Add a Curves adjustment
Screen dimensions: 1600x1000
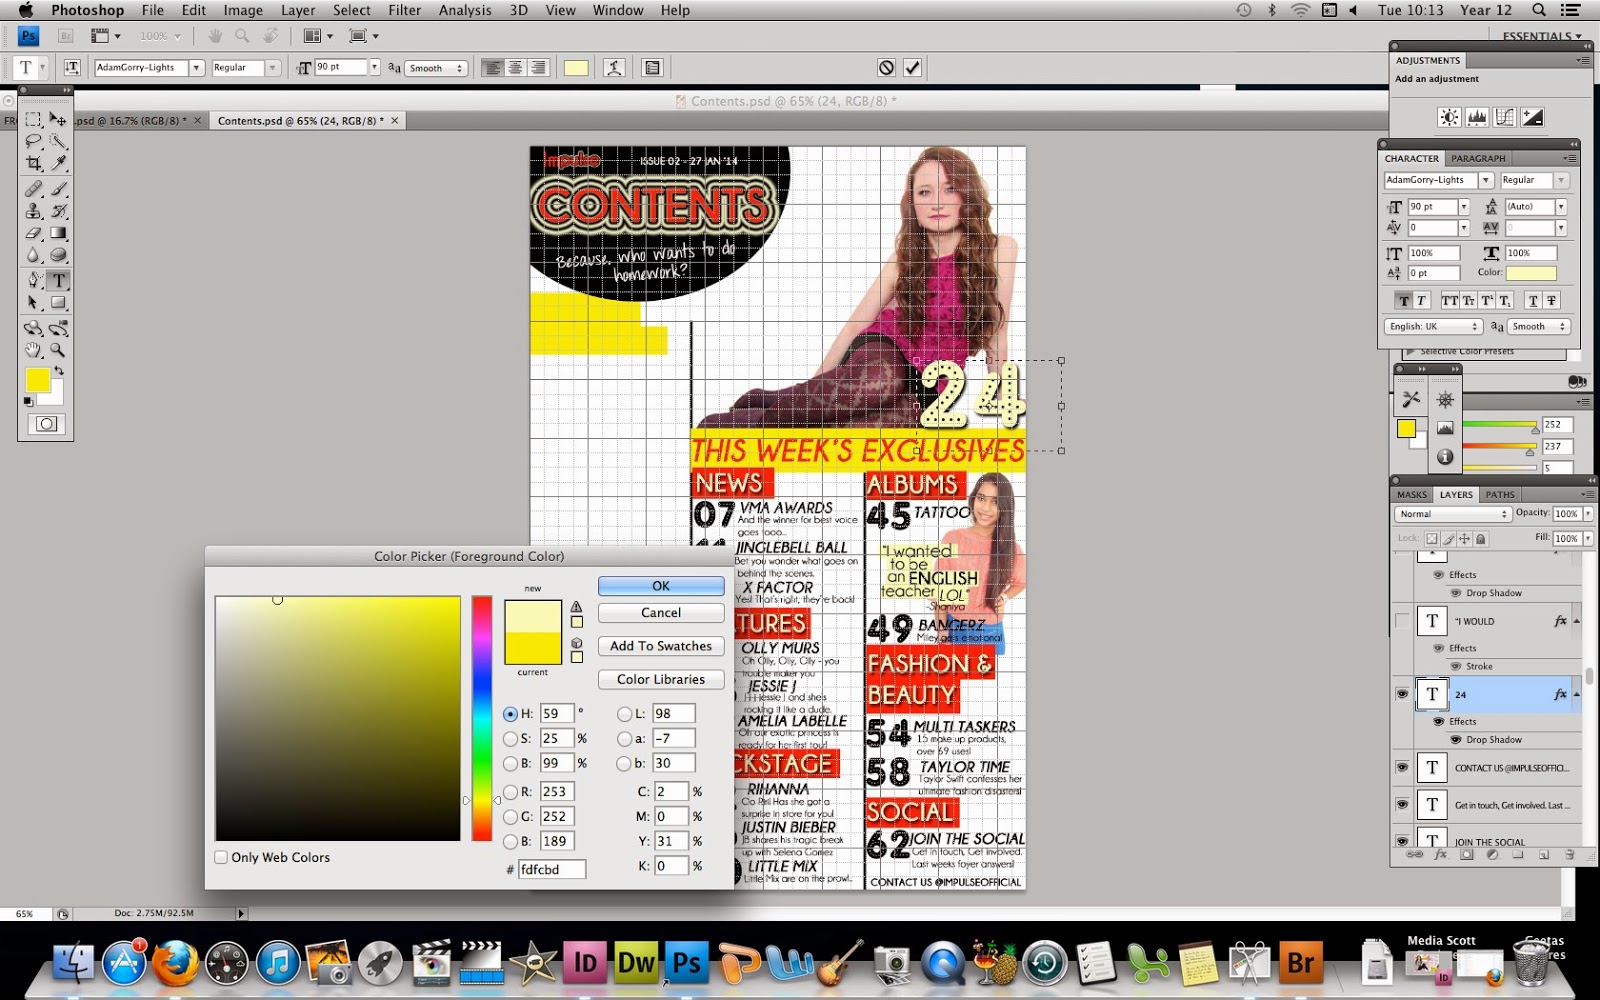pyautogui.click(x=1504, y=117)
